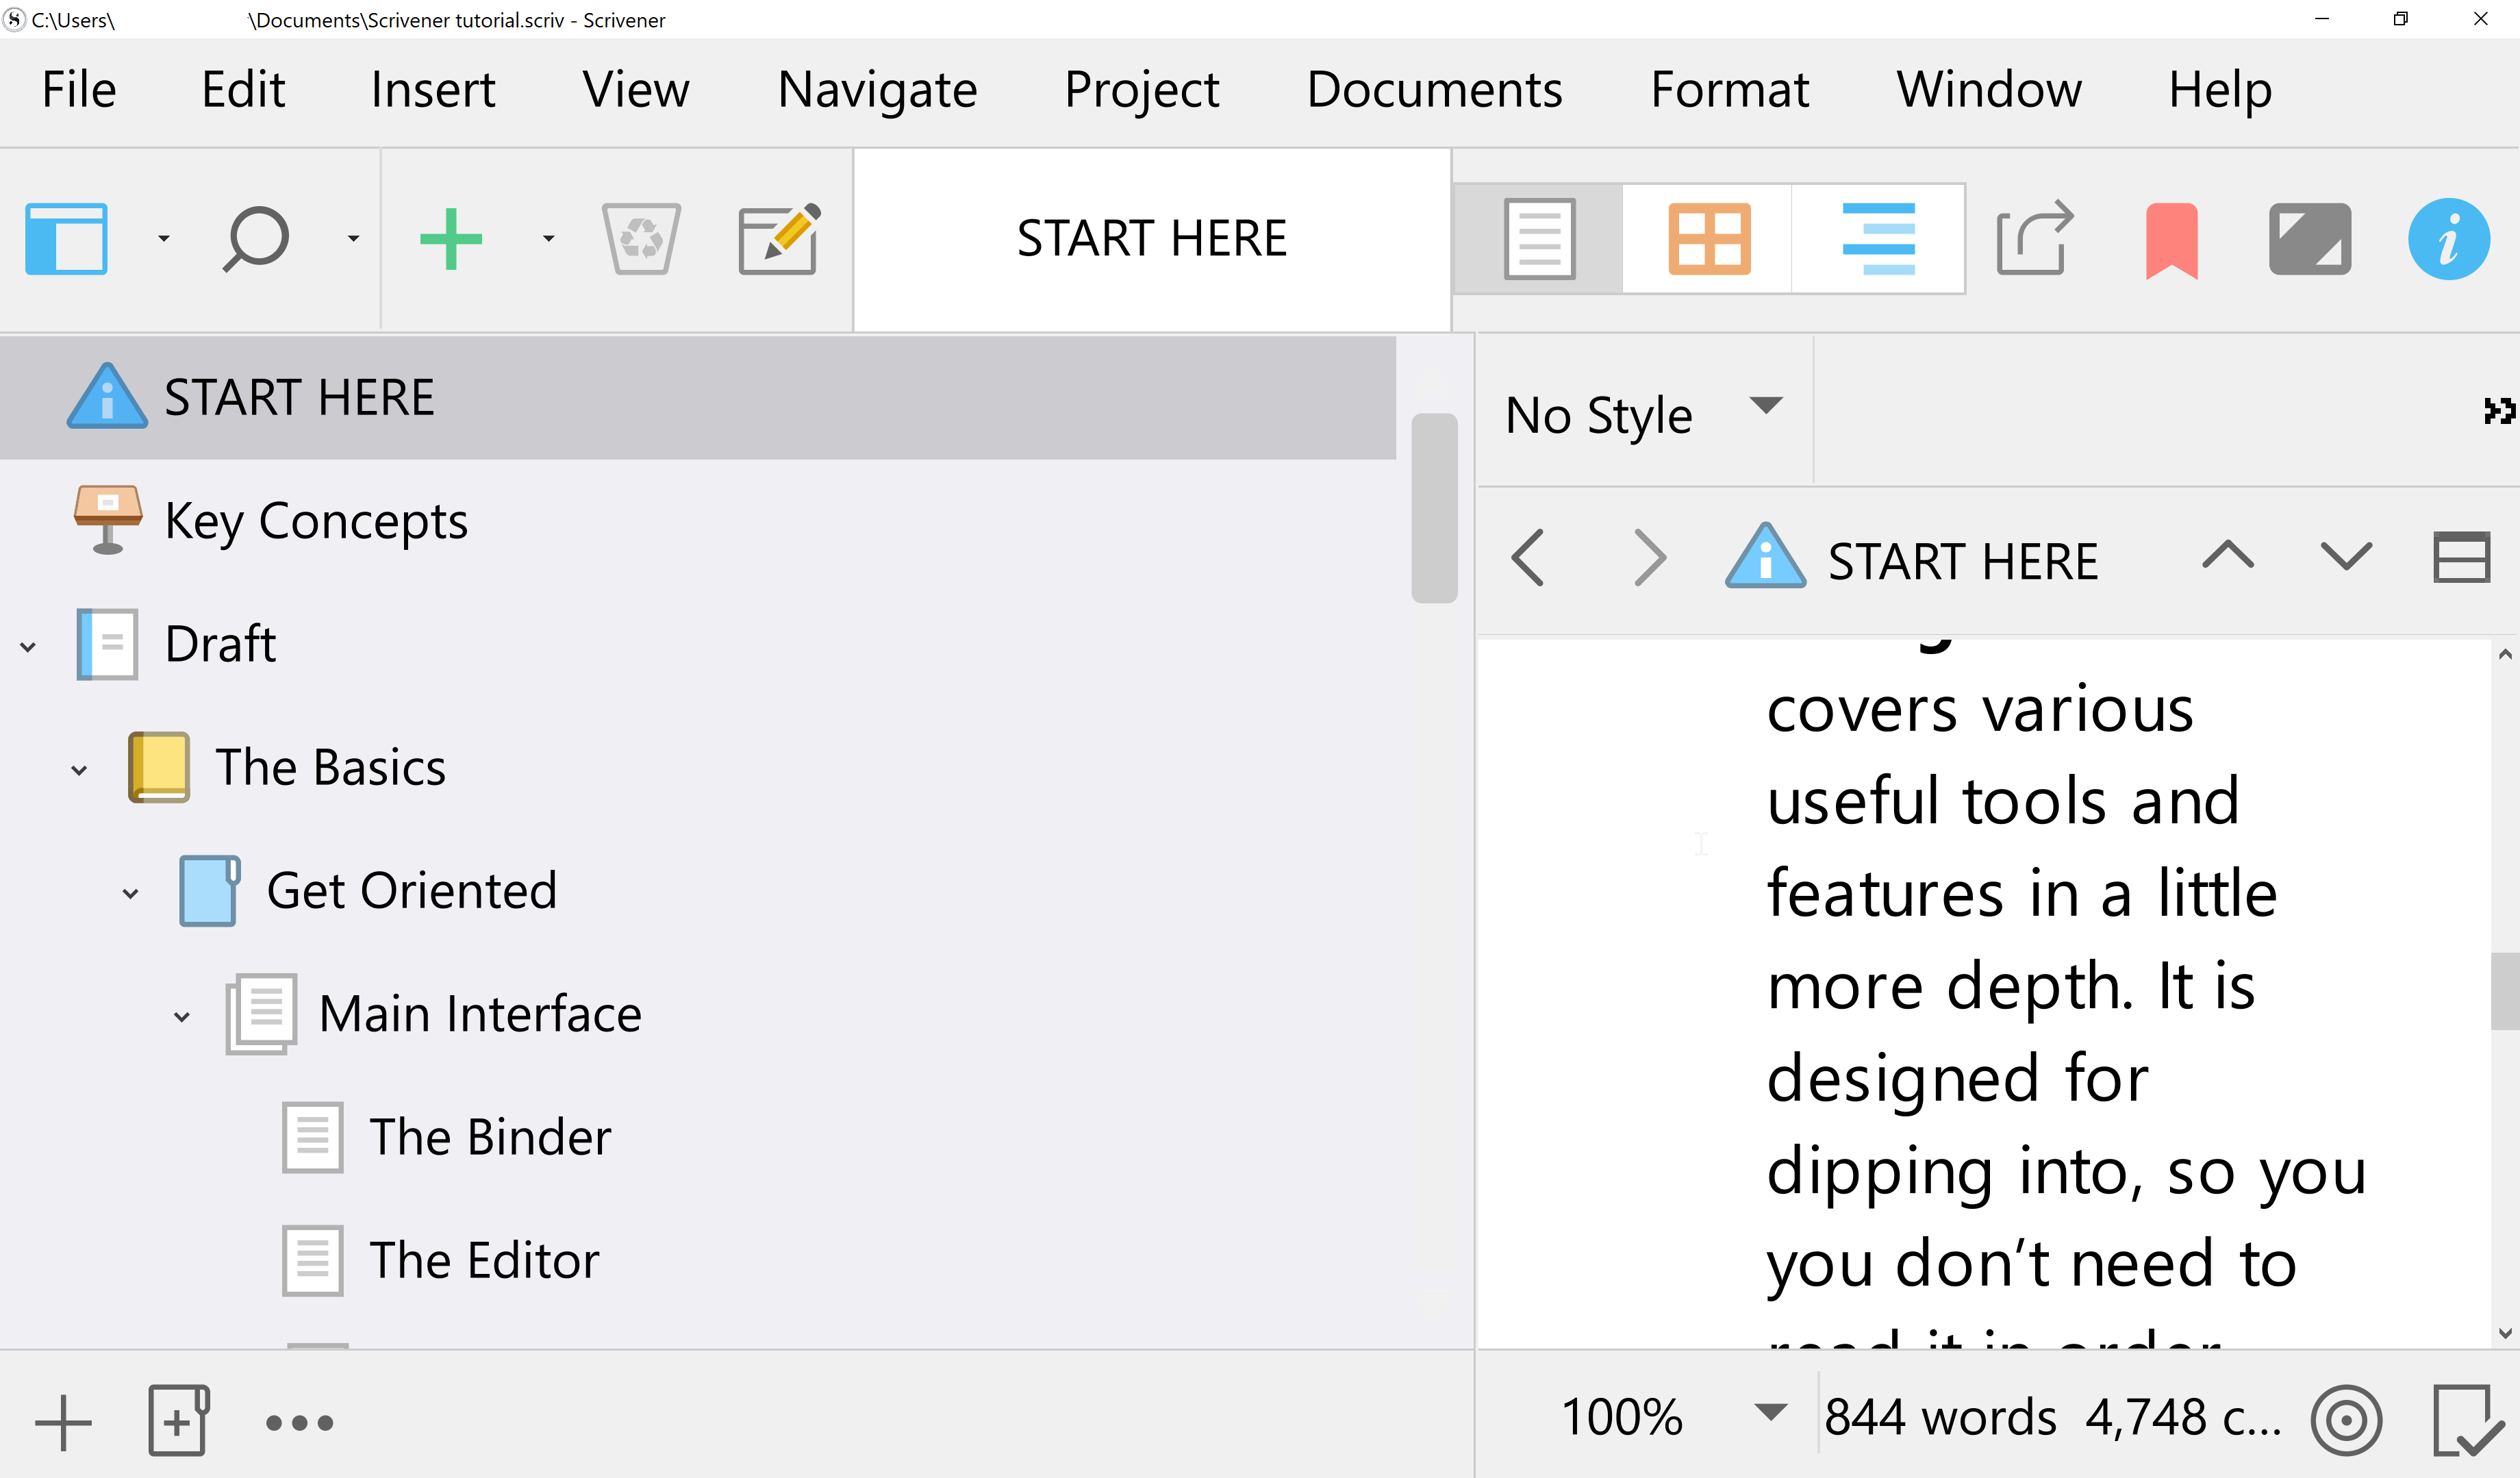Open the Format menu
Screen dimensions: 2520x1478
click(x=1729, y=90)
